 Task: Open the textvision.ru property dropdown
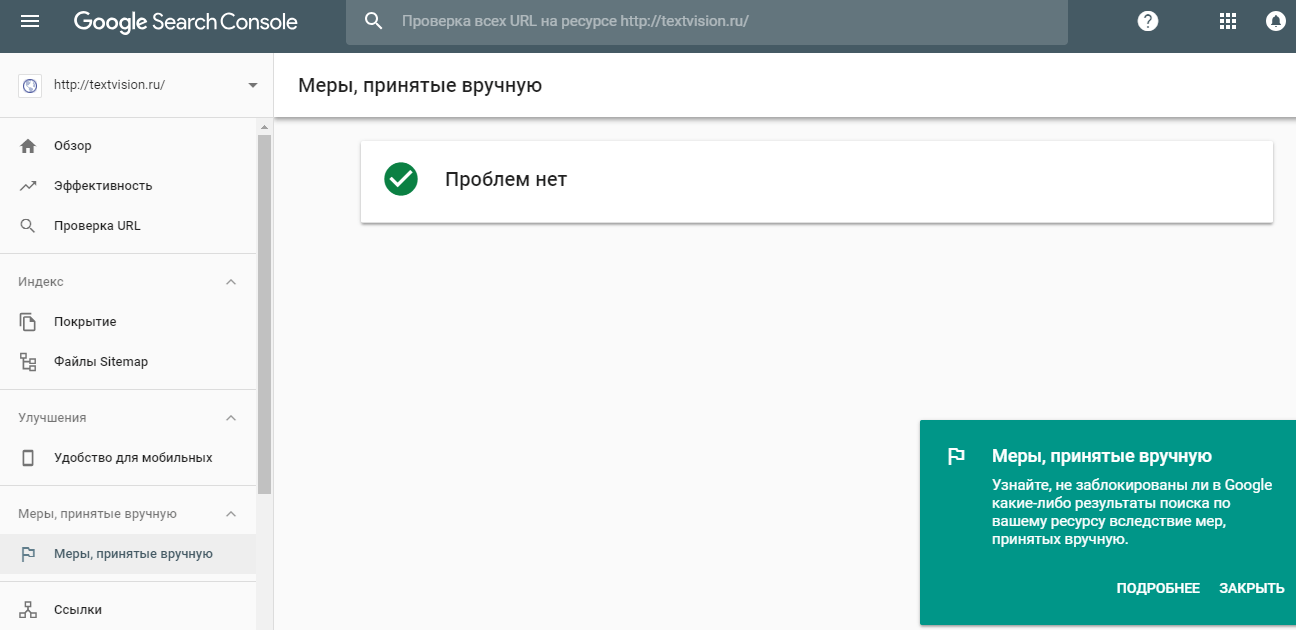[252, 85]
